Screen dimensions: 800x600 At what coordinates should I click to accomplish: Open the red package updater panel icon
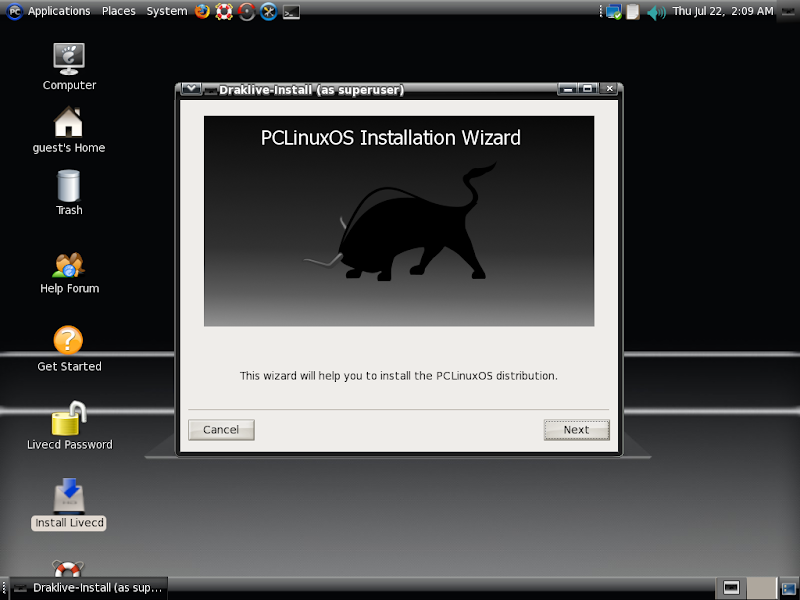[246, 11]
